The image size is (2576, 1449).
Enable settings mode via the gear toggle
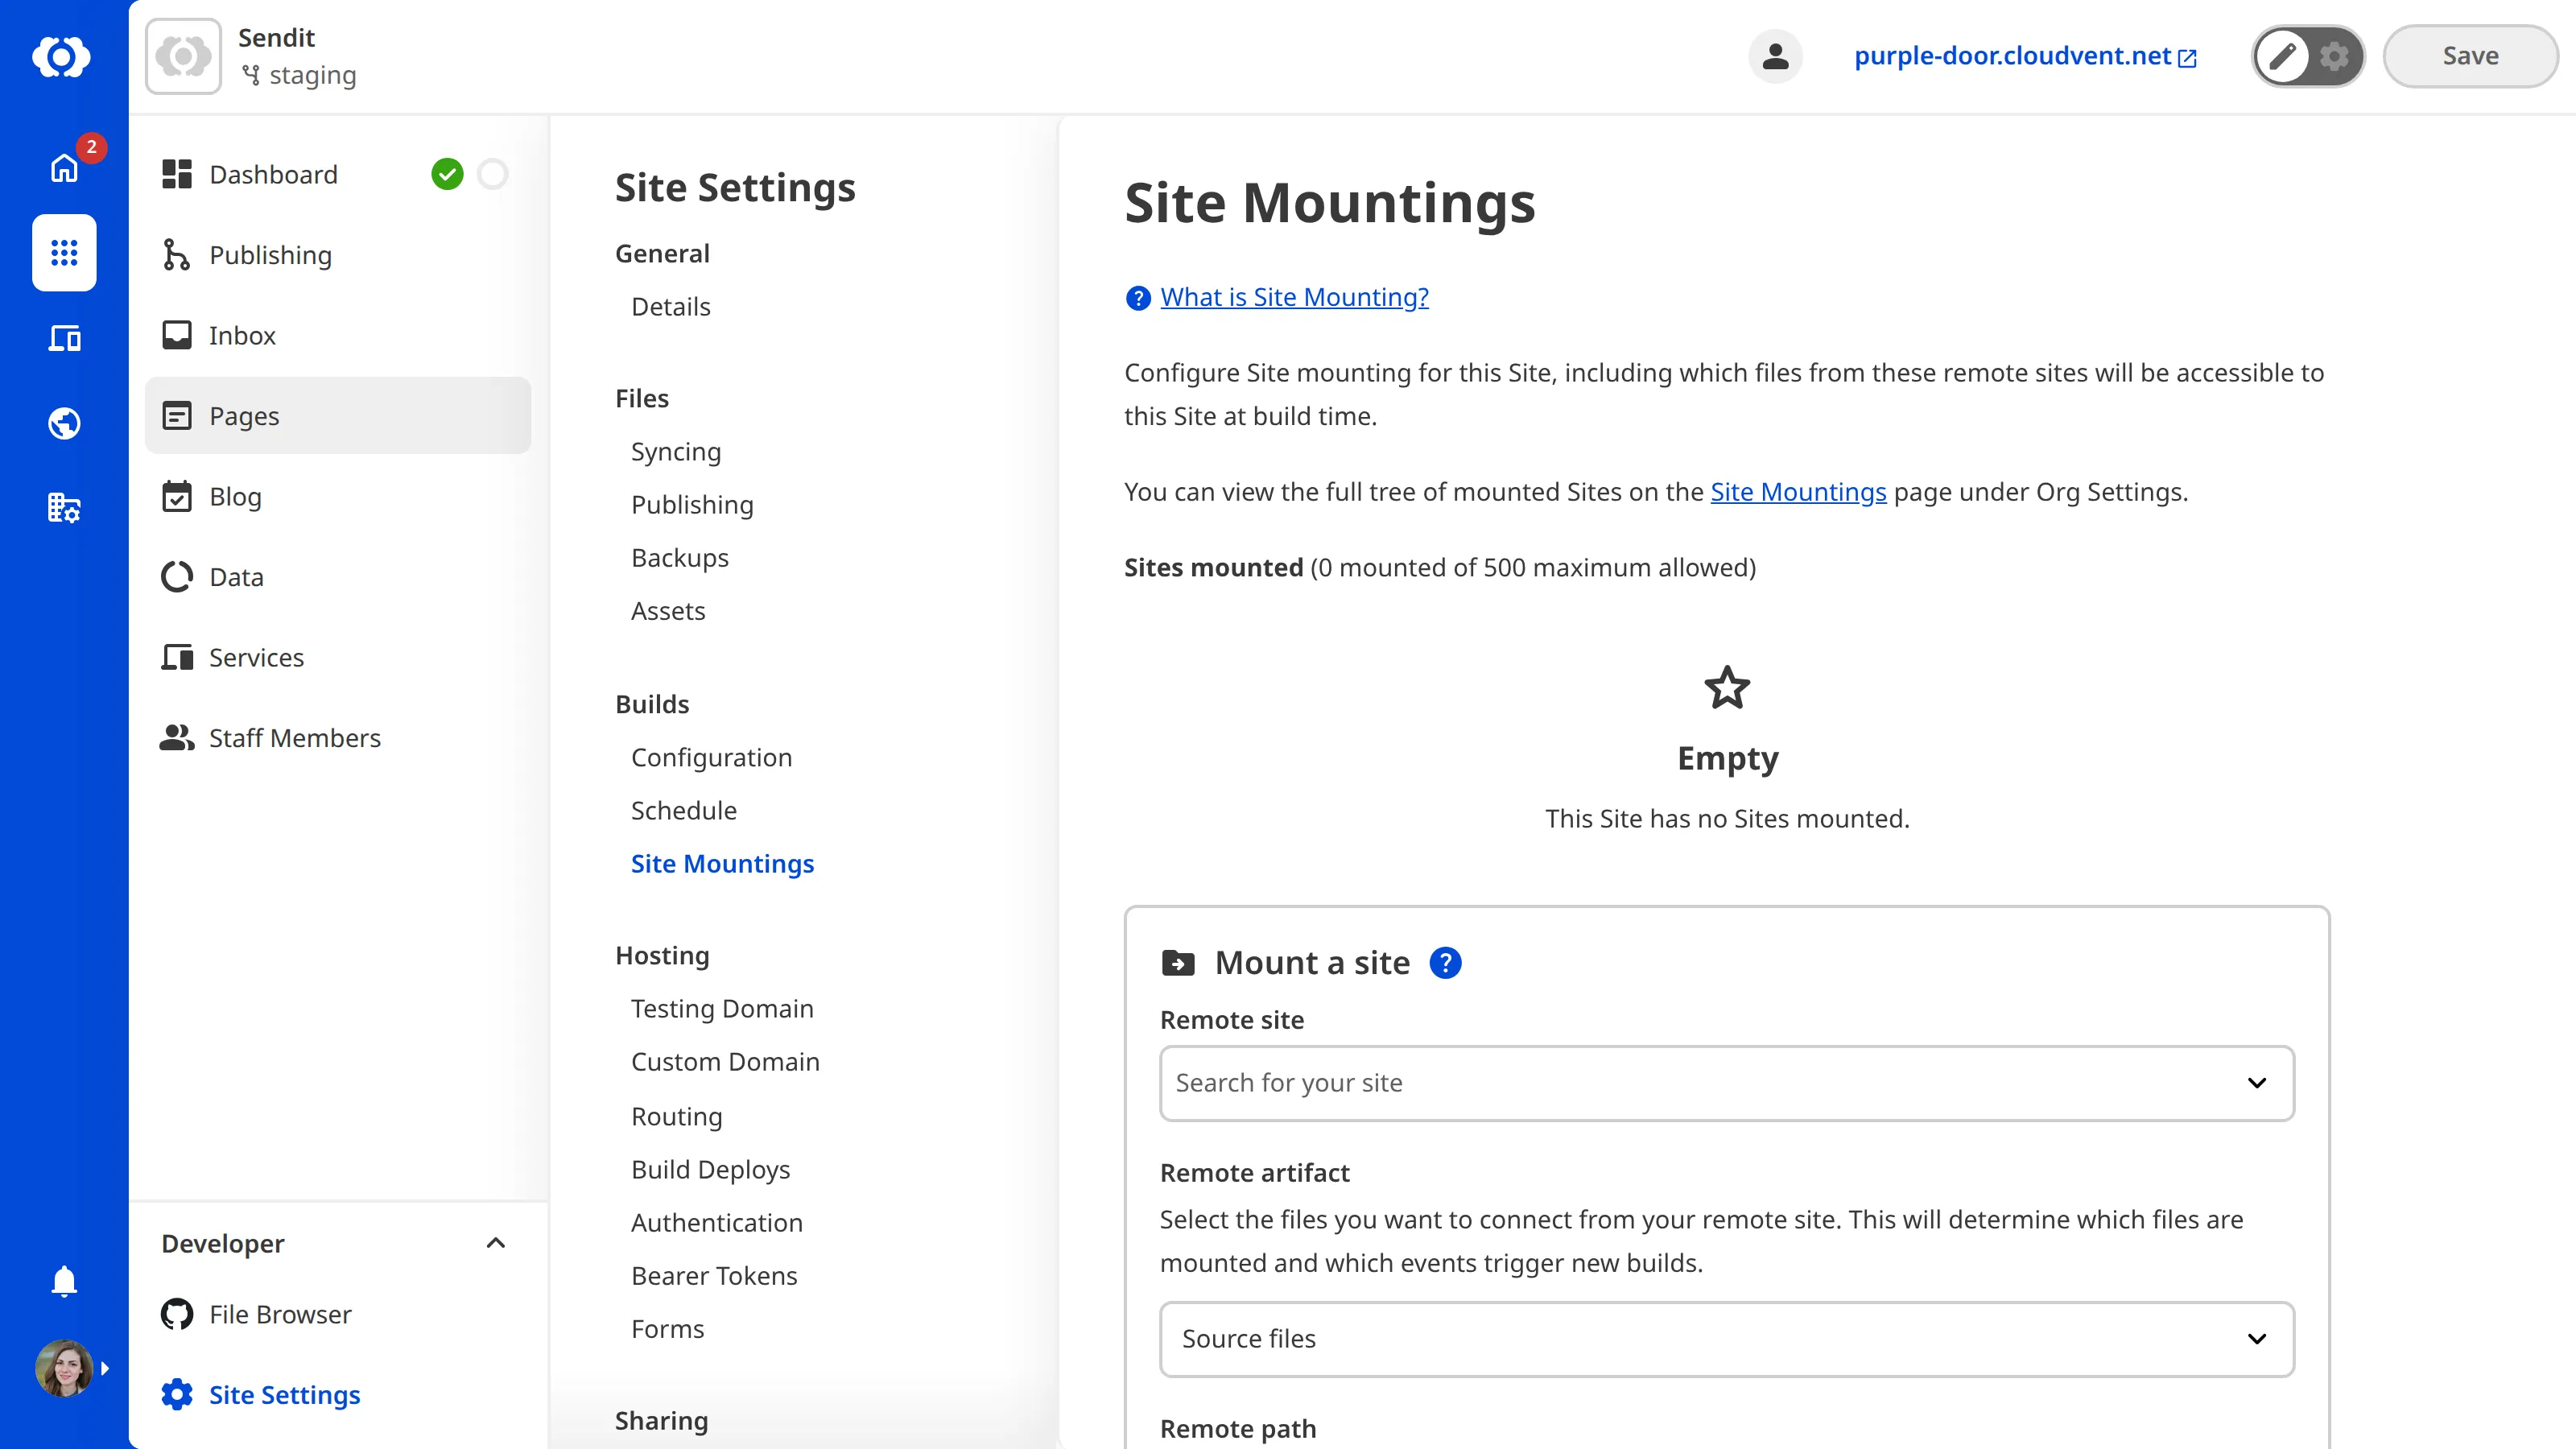(2334, 56)
